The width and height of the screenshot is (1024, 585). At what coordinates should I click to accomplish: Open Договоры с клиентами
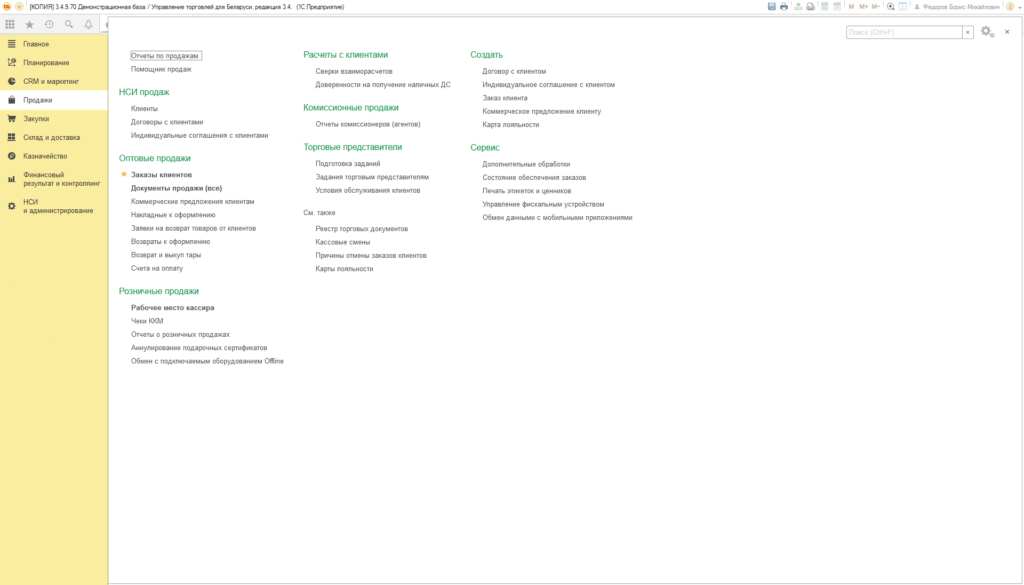point(167,122)
